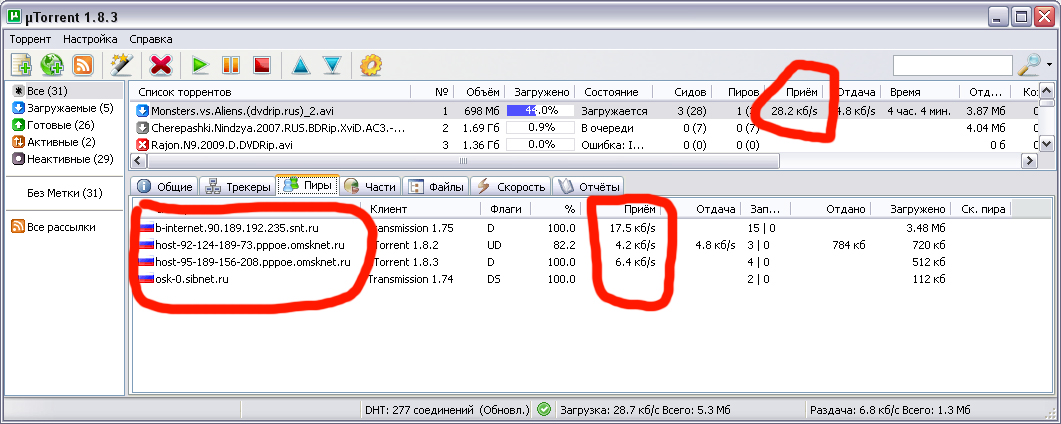Sort torrents by Загружено column header

[541, 92]
